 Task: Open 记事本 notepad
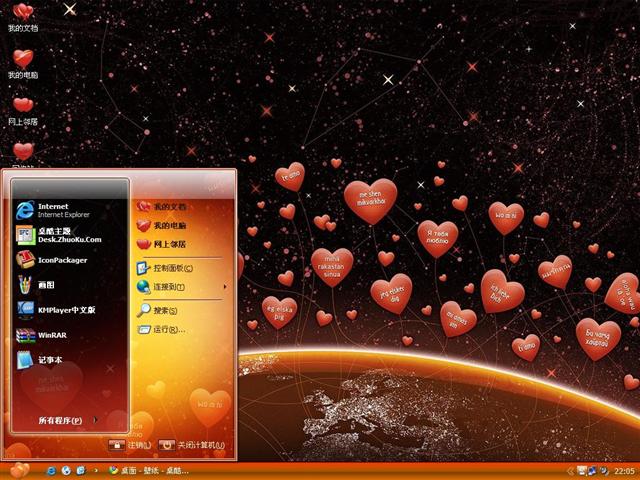coord(39,360)
